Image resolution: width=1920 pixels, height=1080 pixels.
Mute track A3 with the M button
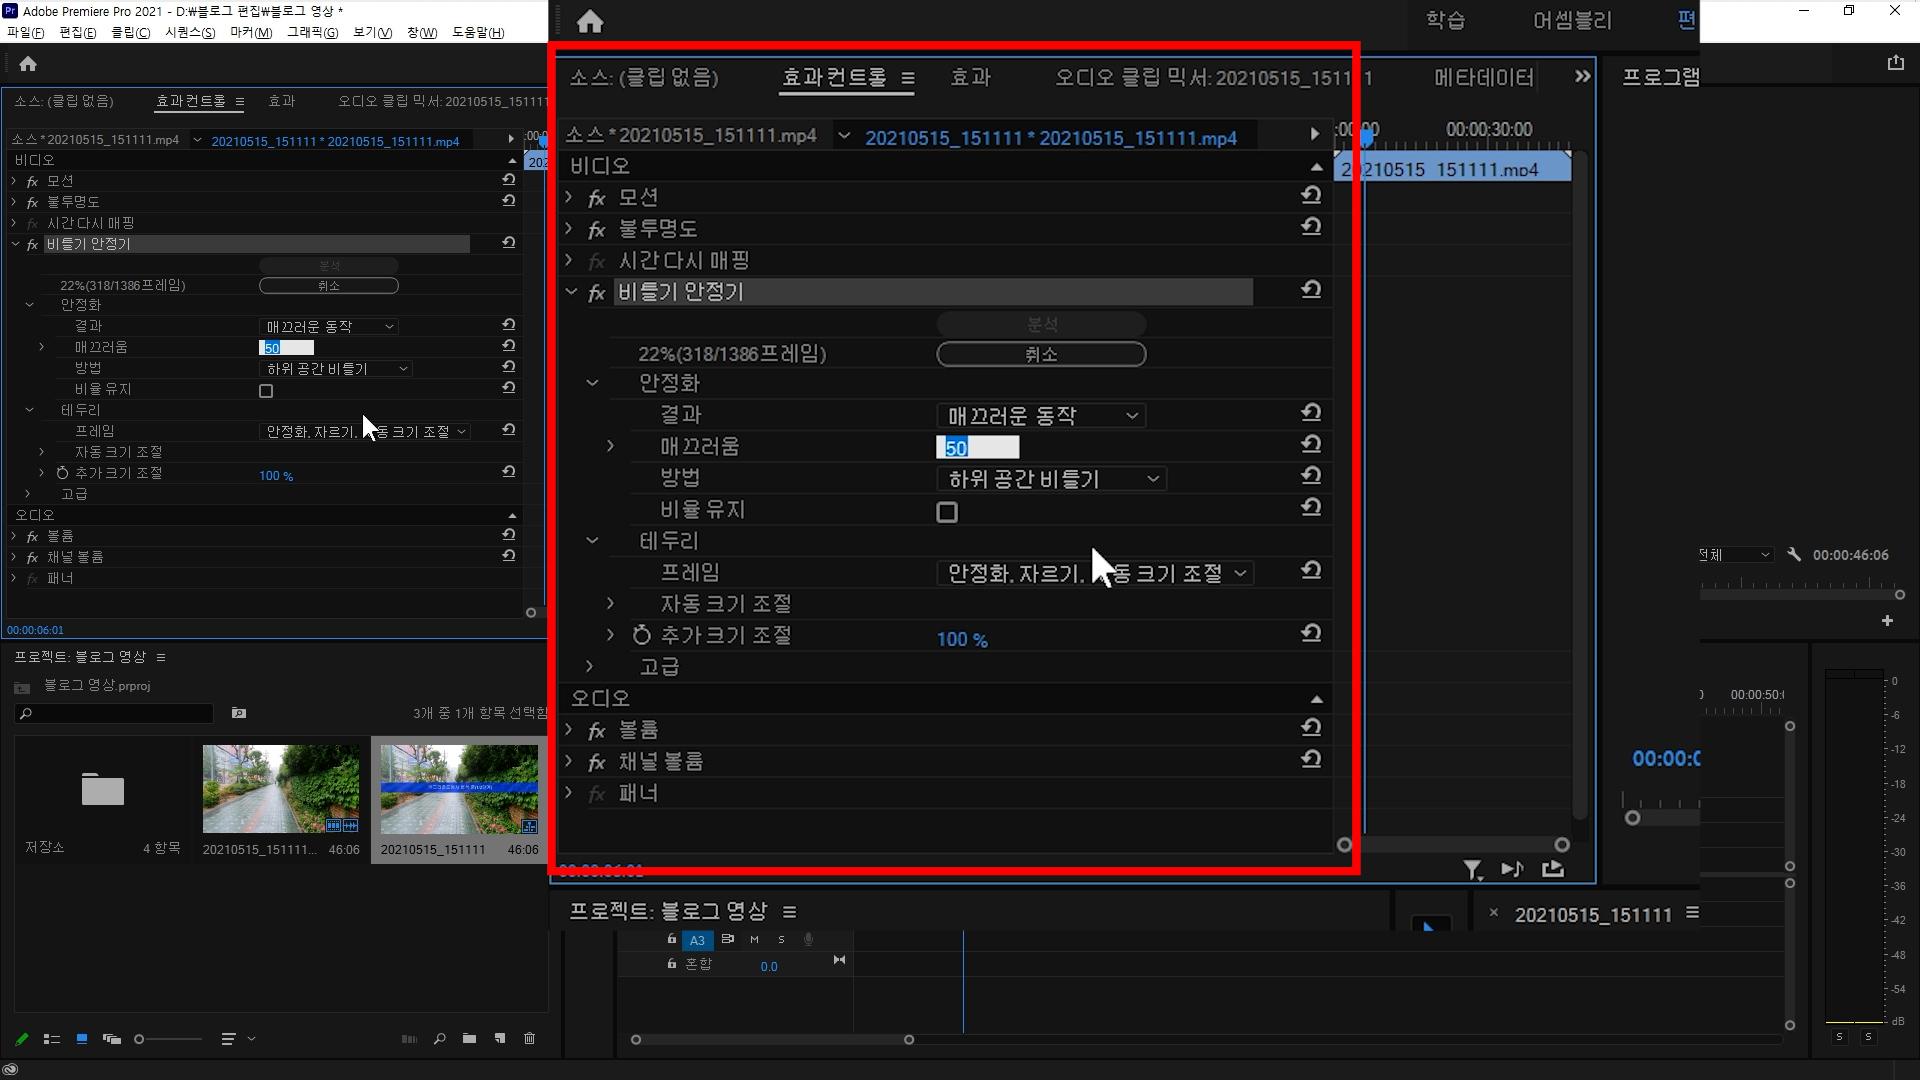[754, 939]
